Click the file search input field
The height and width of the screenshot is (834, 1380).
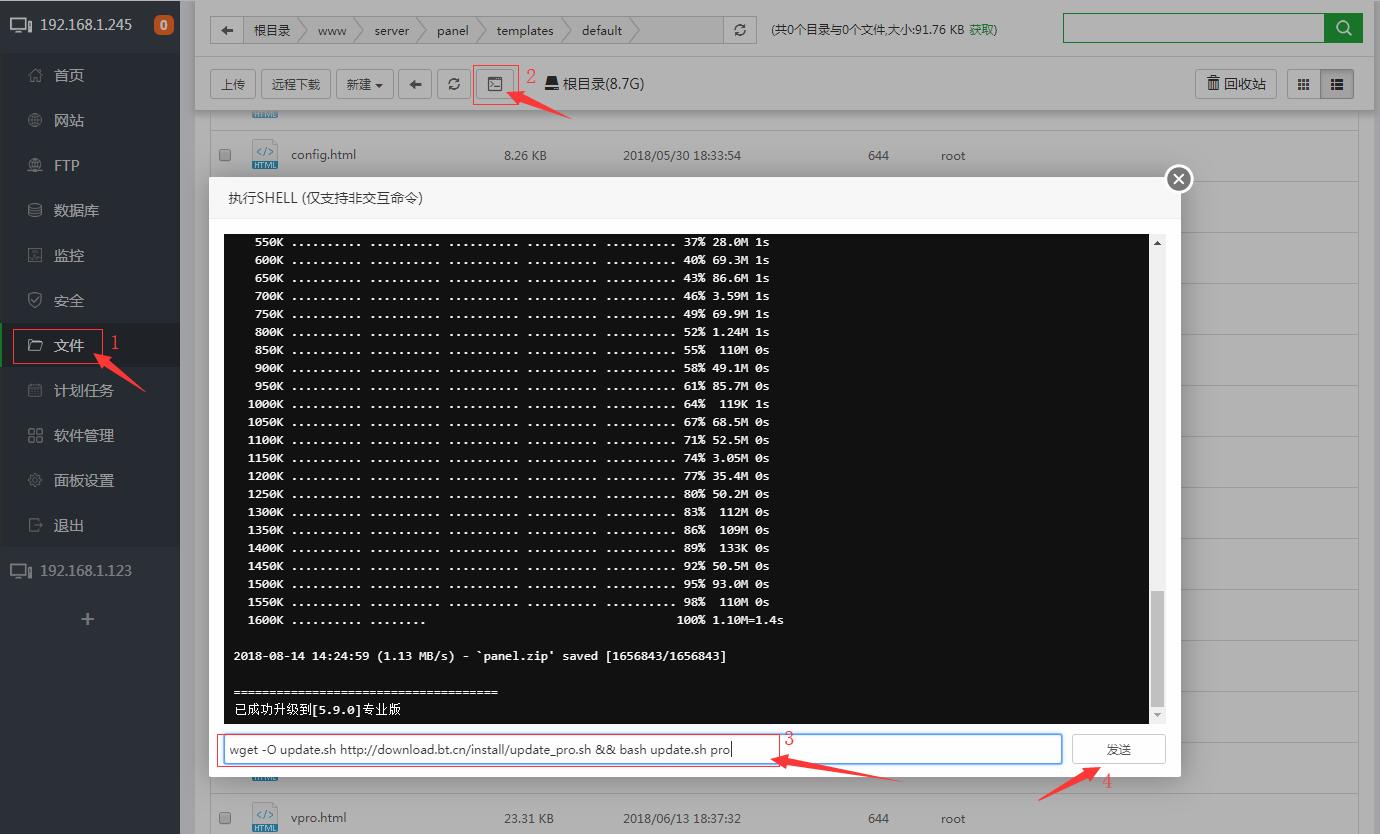point(1193,28)
